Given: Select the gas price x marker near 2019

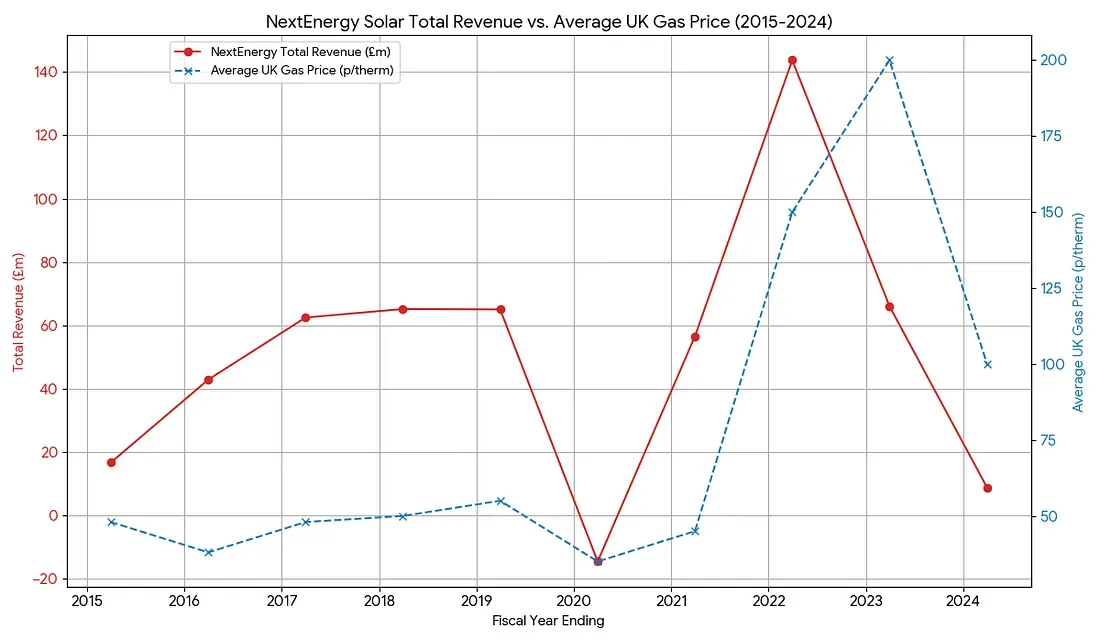Looking at the screenshot, I should (499, 499).
